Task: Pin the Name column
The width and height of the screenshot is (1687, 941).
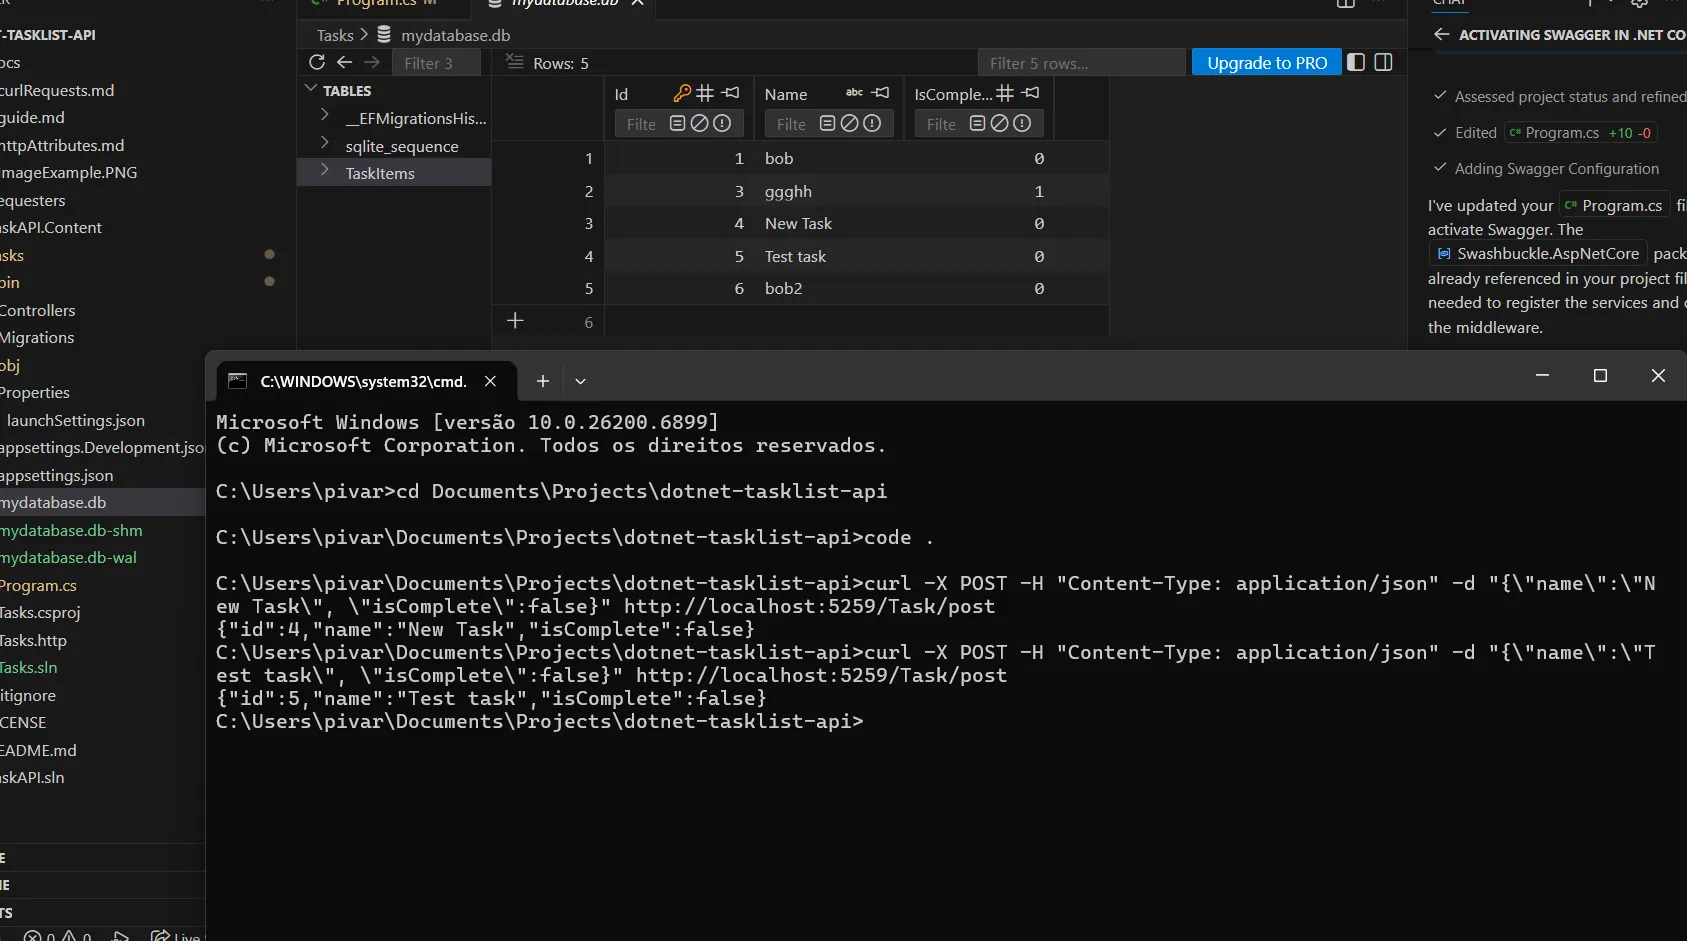Action: click(x=881, y=93)
